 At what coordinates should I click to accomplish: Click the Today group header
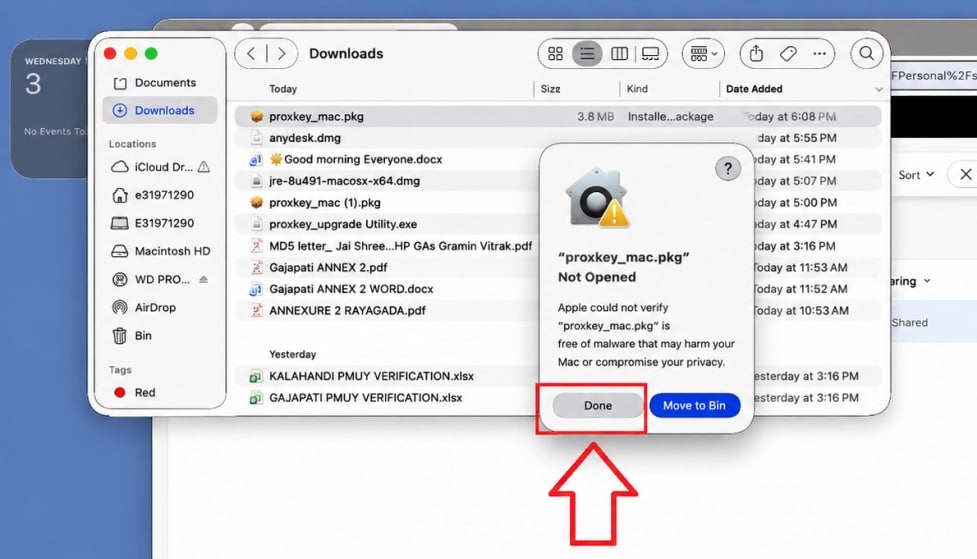tap(283, 88)
